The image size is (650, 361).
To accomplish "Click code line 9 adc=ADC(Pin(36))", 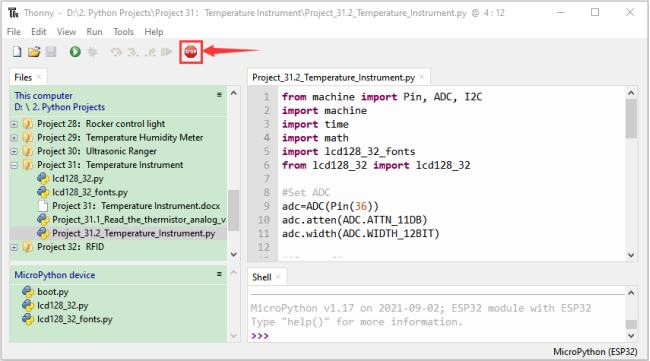I will coord(330,206).
